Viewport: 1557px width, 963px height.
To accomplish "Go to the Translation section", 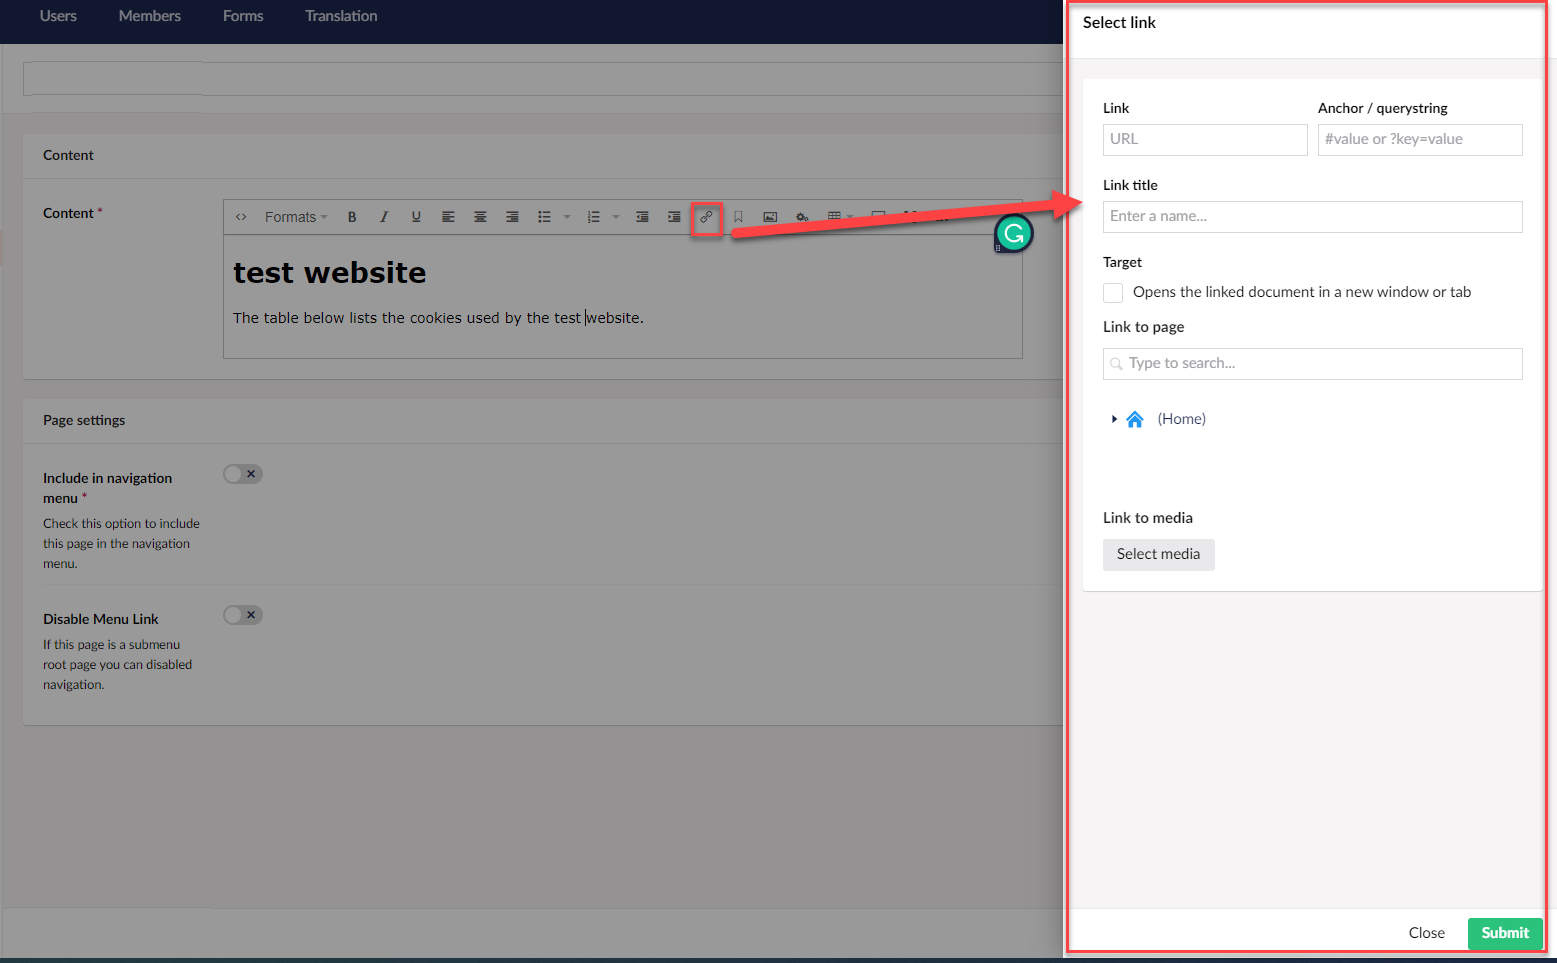I will coord(341,16).
